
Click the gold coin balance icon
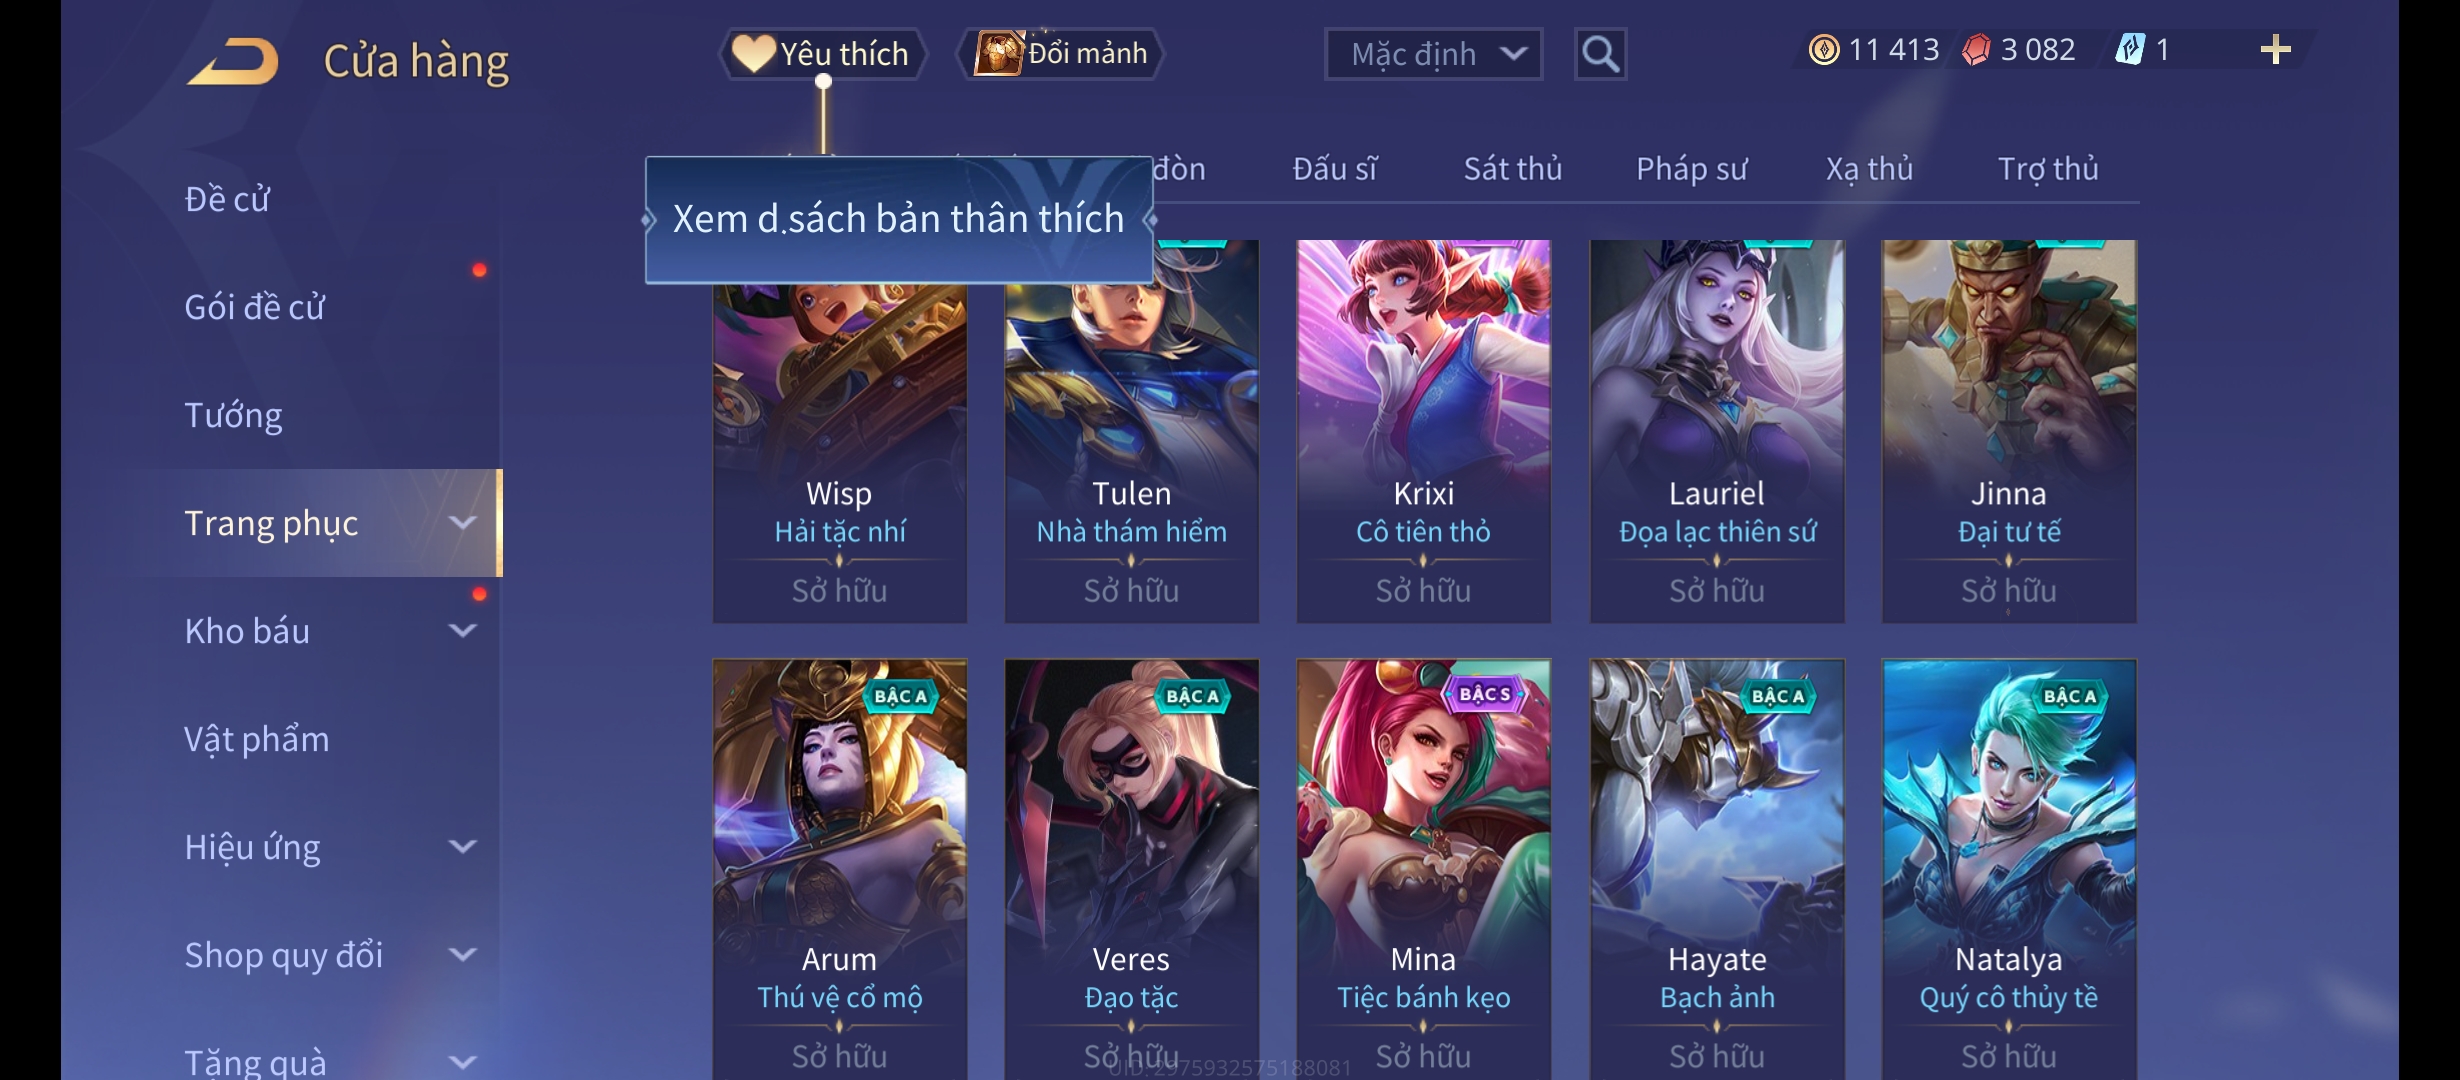click(x=1824, y=50)
